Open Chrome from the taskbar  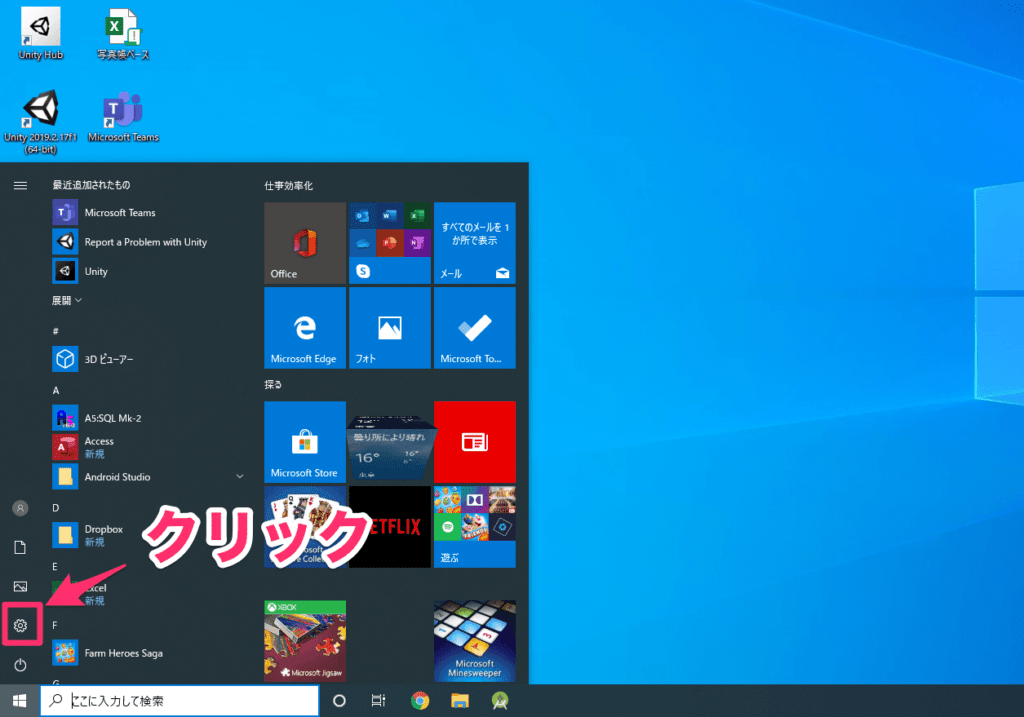pos(420,701)
